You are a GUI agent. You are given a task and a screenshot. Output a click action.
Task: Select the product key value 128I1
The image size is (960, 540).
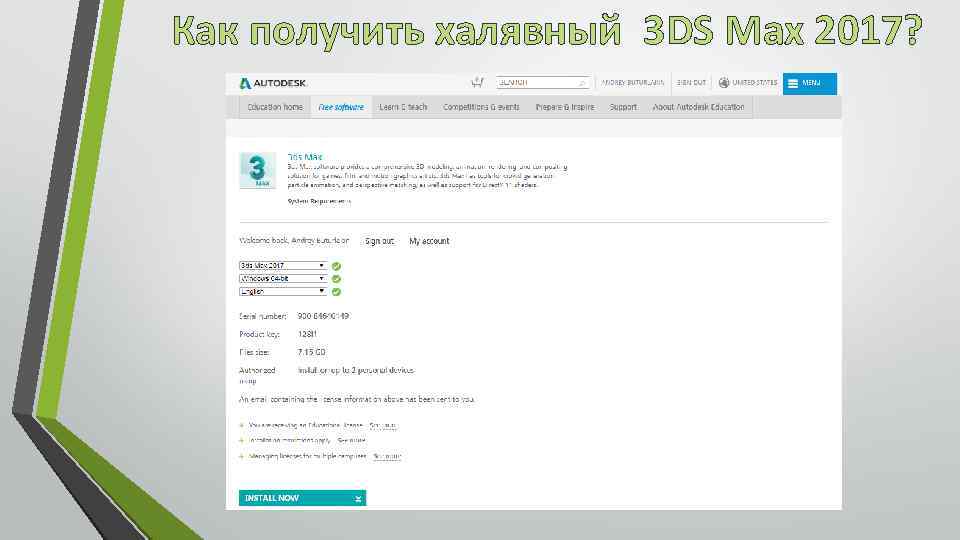pos(307,334)
